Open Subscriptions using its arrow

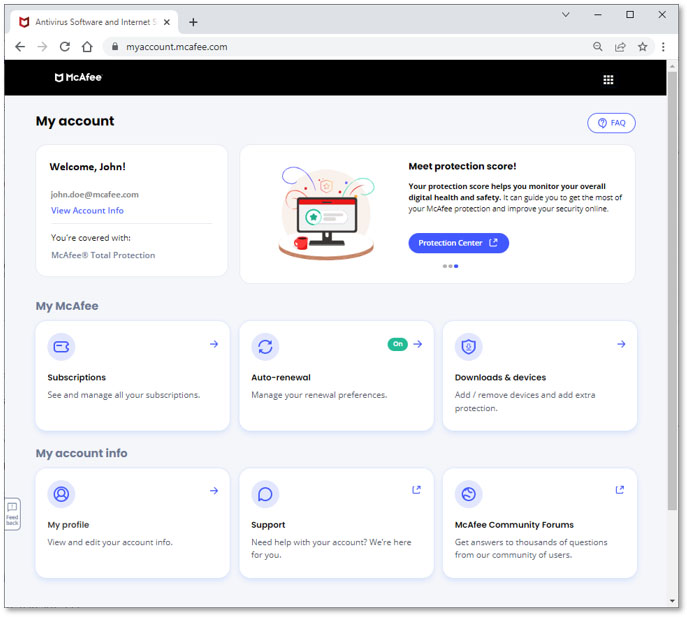click(214, 344)
